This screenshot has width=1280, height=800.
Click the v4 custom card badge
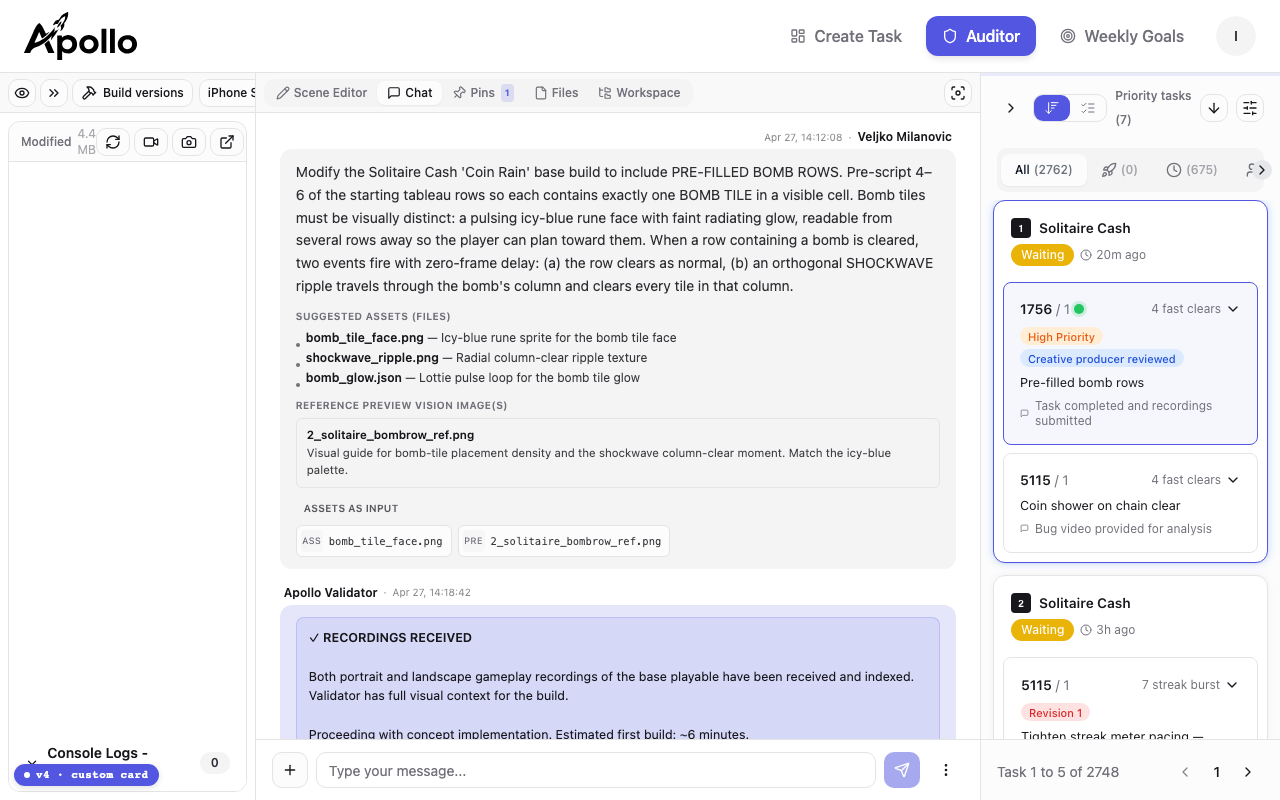86,775
